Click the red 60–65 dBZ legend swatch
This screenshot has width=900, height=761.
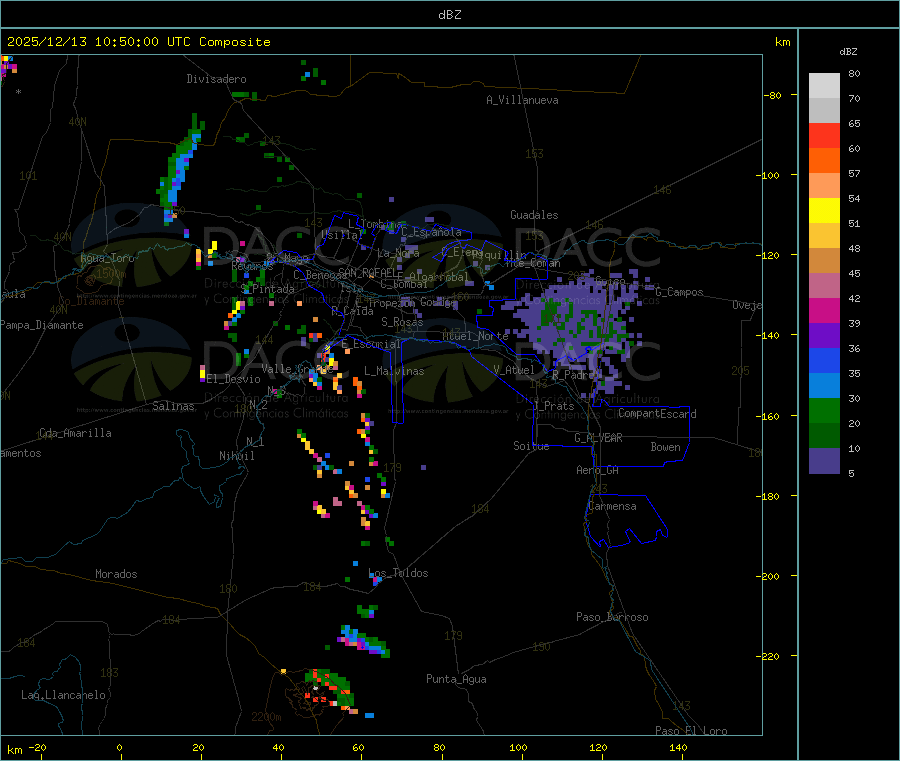click(x=824, y=135)
